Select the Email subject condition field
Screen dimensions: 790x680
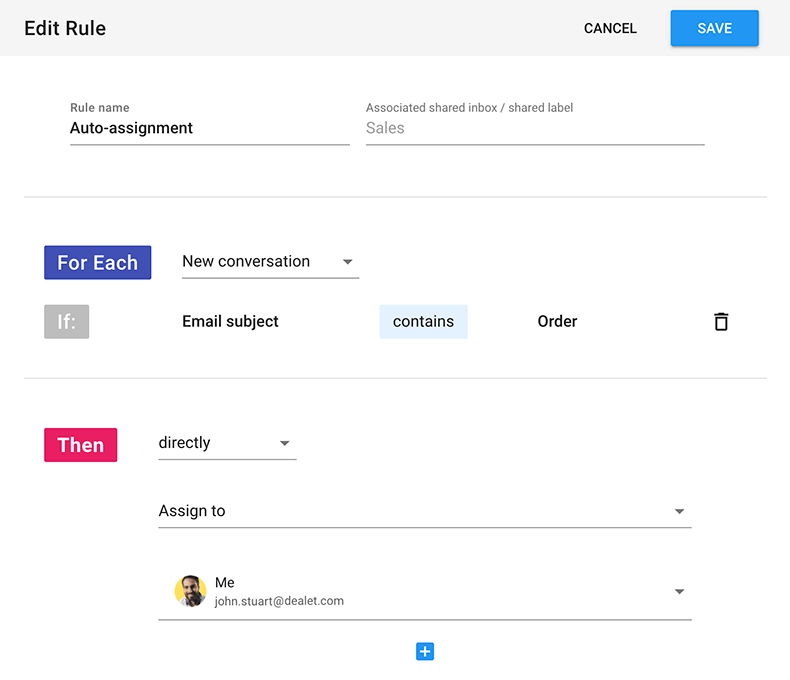click(230, 322)
